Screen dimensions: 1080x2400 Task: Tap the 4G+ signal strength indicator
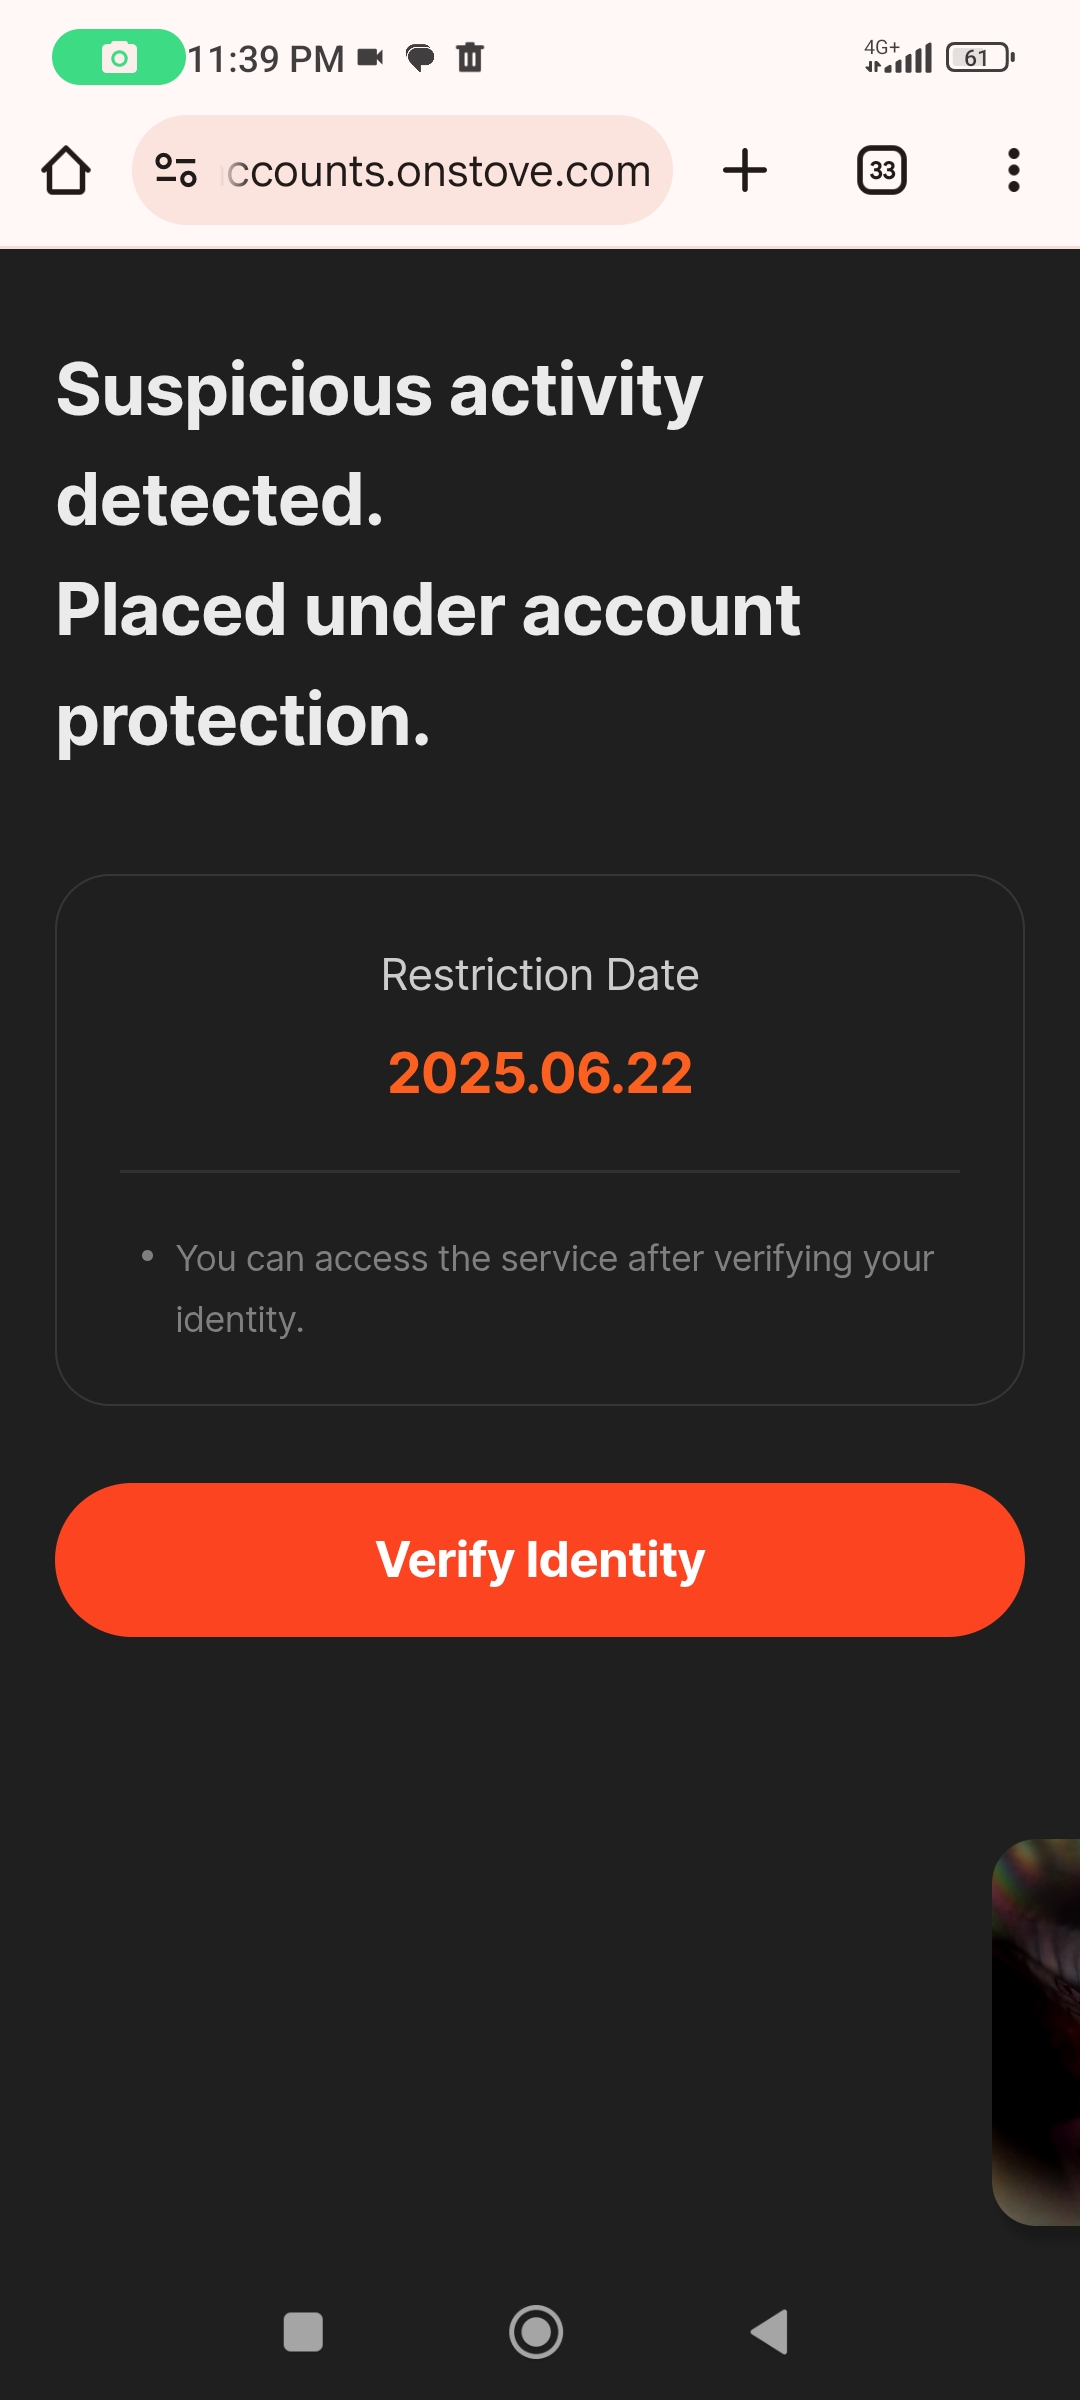[898, 57]
